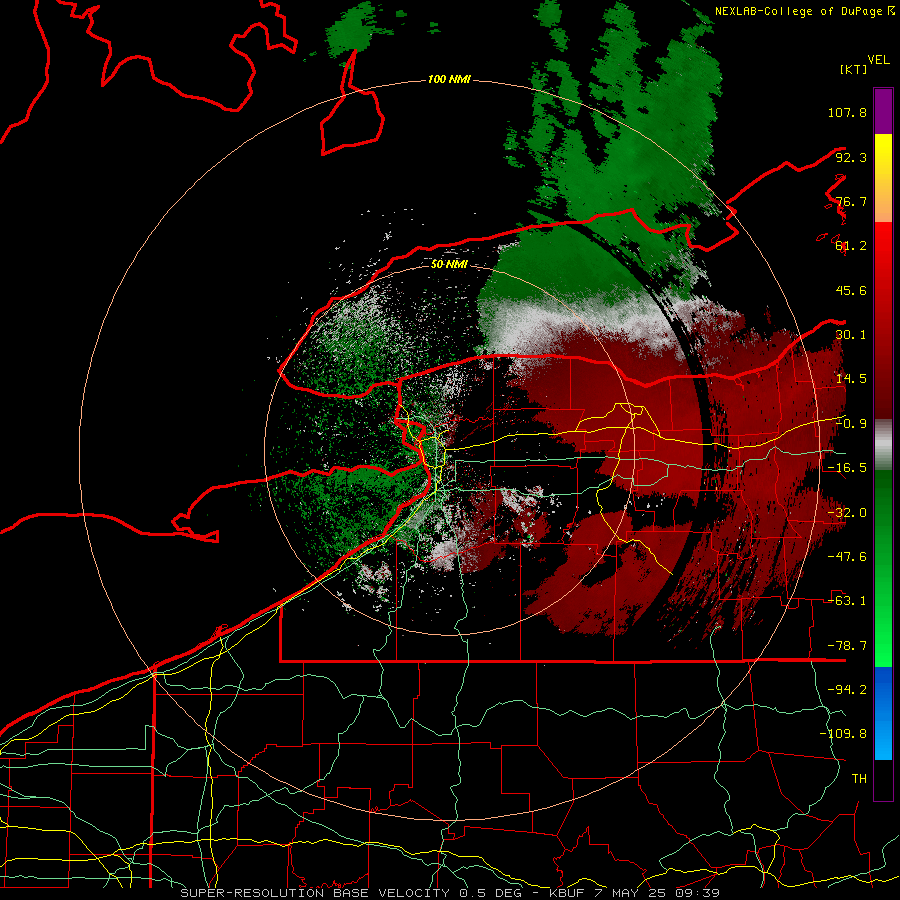Click the -47.6 velocity scale value
The height and width of the screenshot is (900, 900).
[x=847, y=557]
